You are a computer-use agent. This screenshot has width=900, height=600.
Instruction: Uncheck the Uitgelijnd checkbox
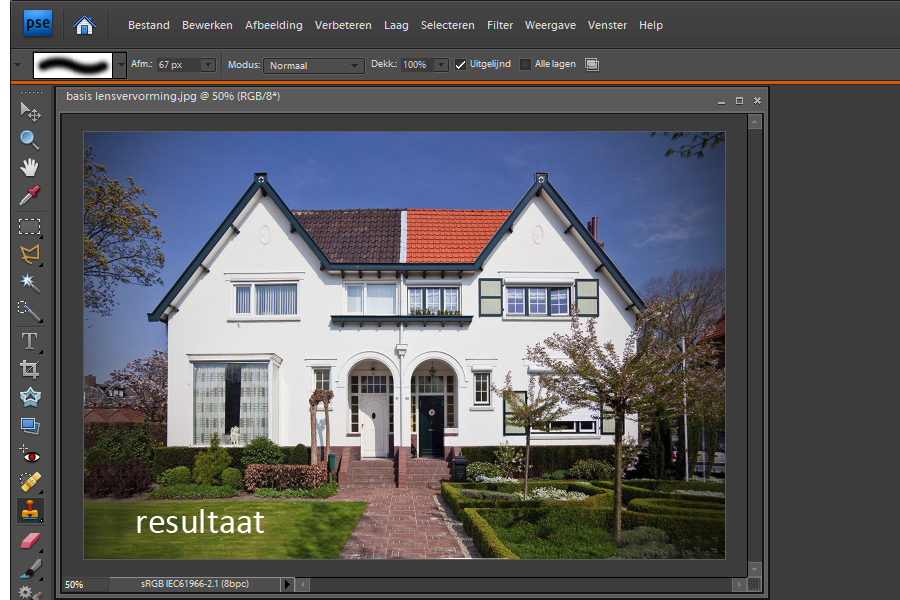pyautogui.click(x=461, y=65)
